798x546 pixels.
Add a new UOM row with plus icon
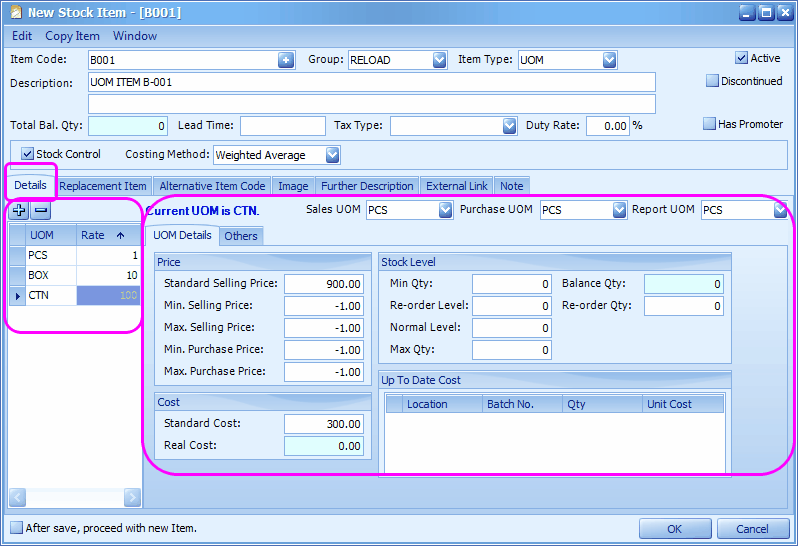tap(19, 210)
